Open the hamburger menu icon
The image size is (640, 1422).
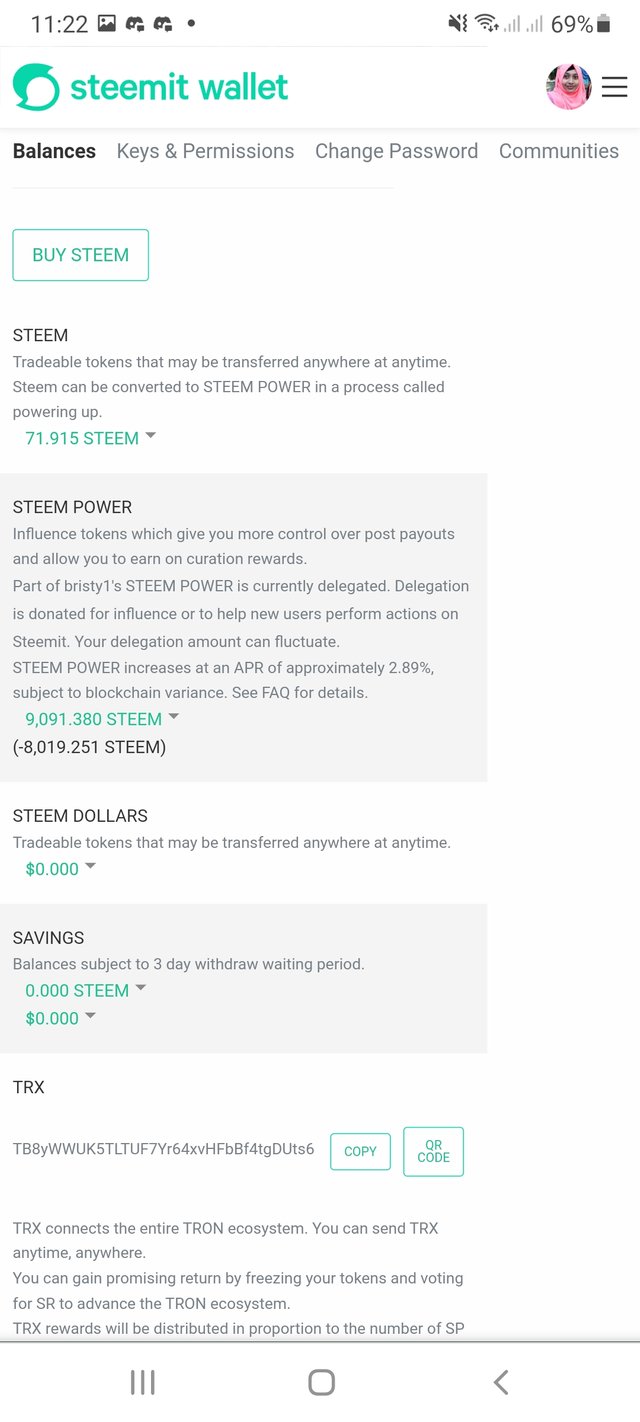point(614,87)
